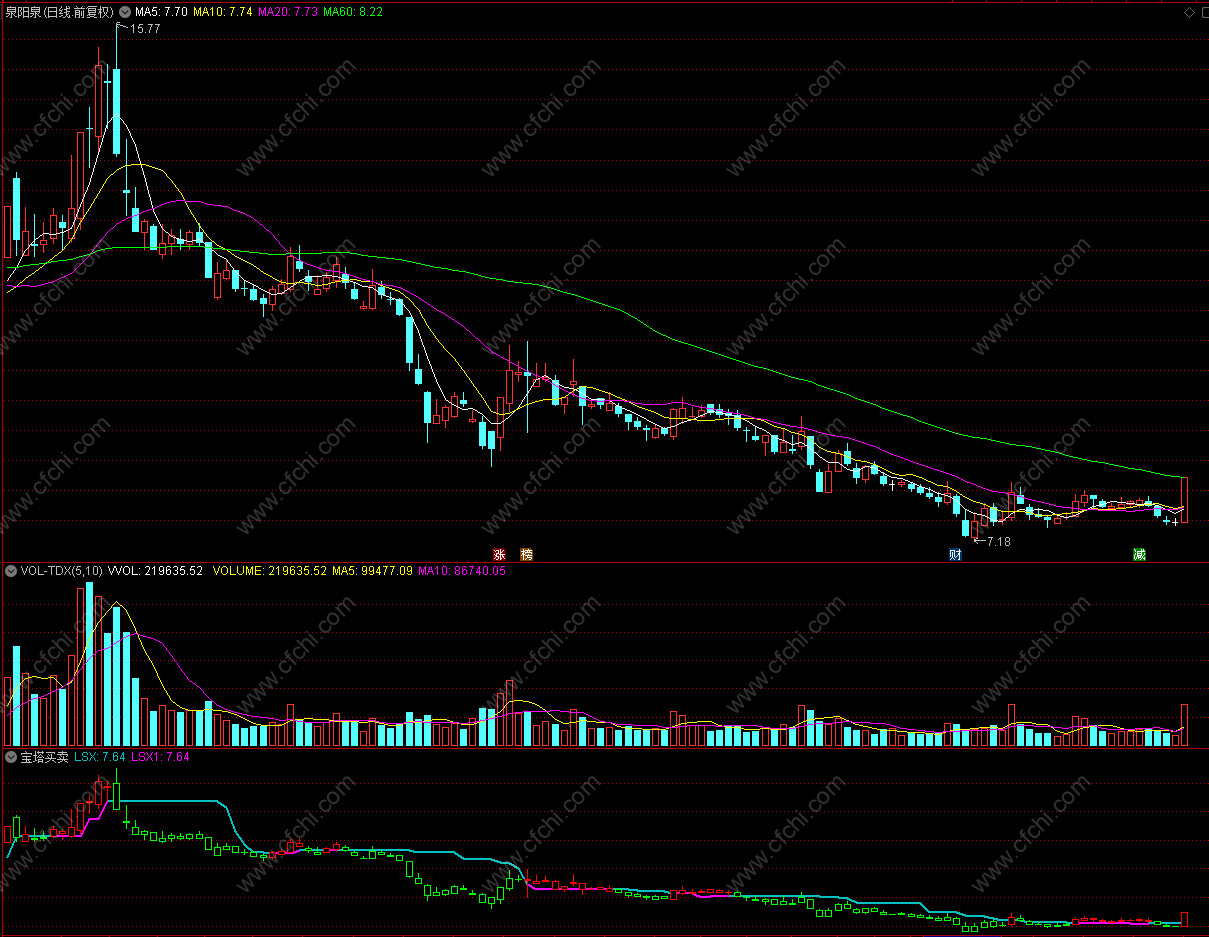
Task: Click the volume MA10: 86740.05 label
Action: coord(462,571)
